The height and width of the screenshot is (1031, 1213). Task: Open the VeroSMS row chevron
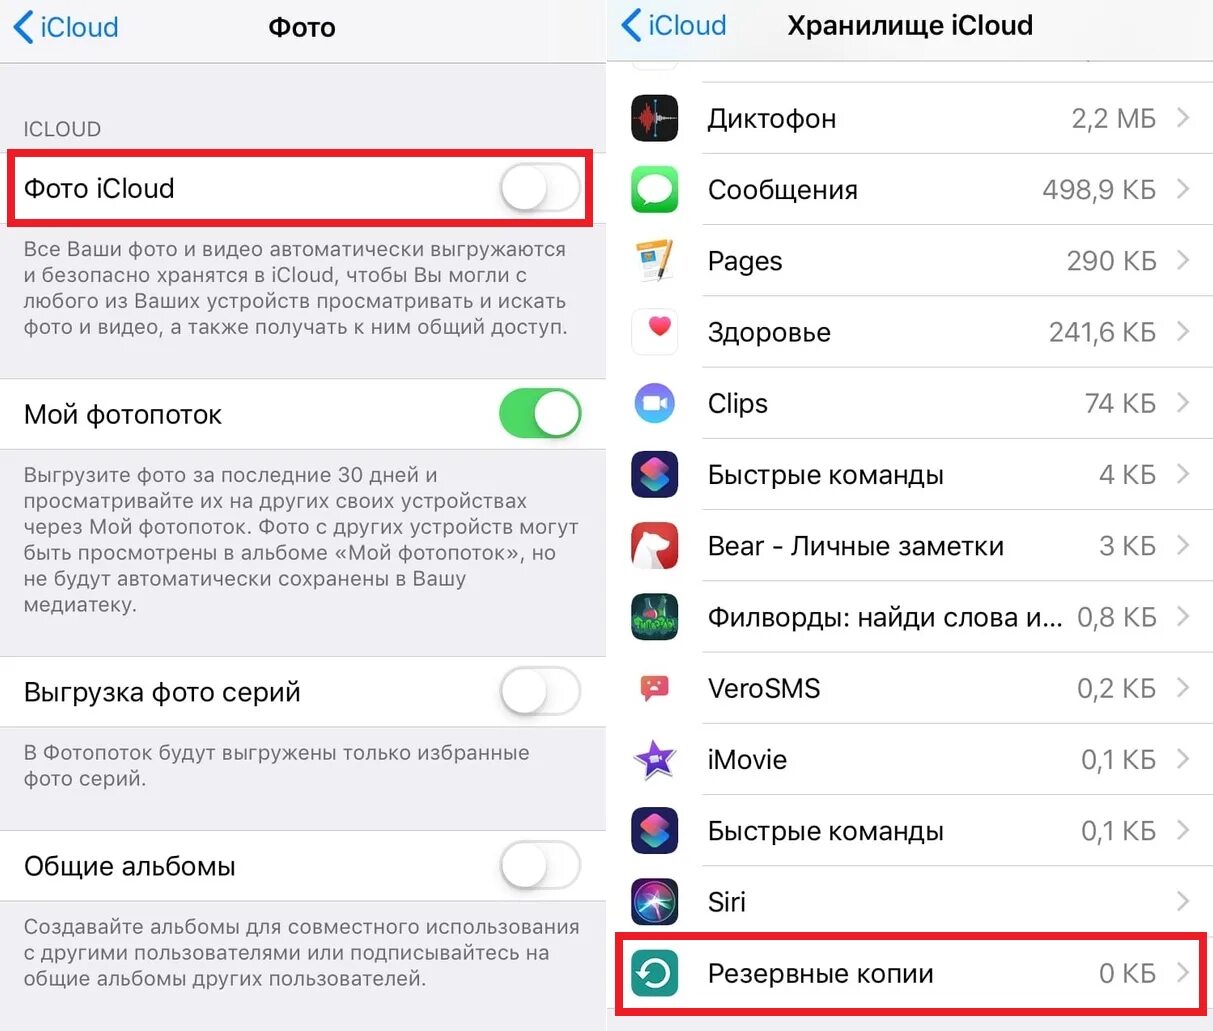pos(1183,688)
